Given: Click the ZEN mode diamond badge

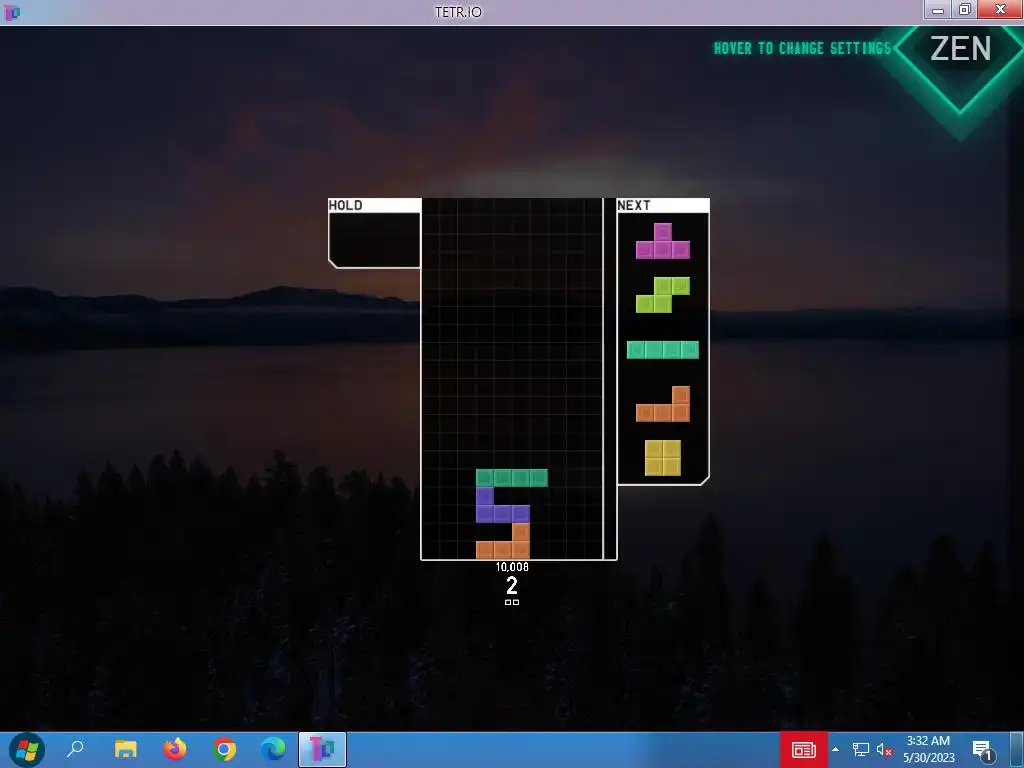Looking at the screenshot, I should (x=960, y=48).
